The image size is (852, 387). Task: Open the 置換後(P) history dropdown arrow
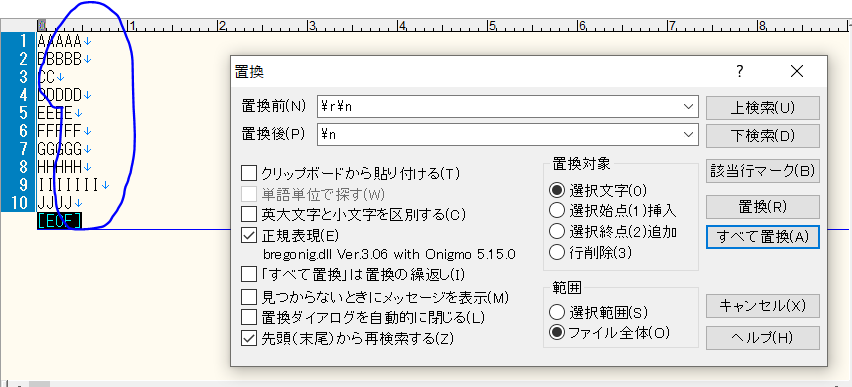pos(688,134)
